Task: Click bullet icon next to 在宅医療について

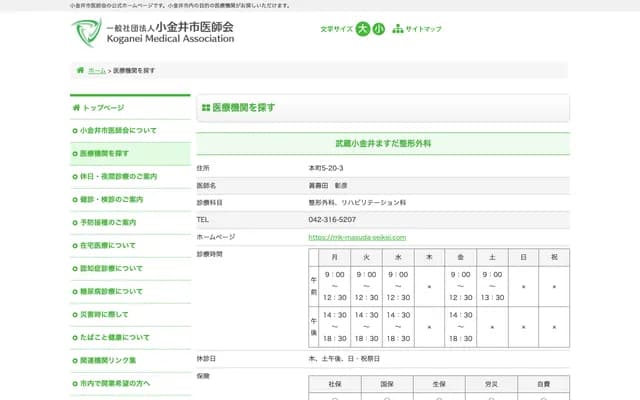Action: [75, 245]
